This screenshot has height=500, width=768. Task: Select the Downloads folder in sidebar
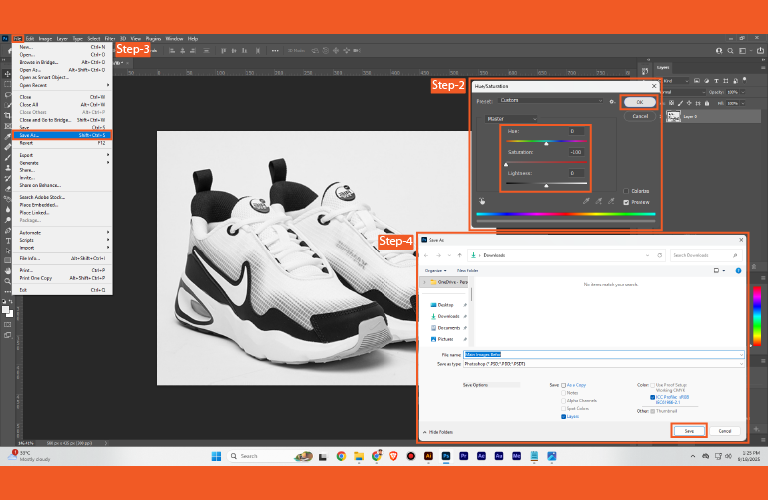point(447,316)
